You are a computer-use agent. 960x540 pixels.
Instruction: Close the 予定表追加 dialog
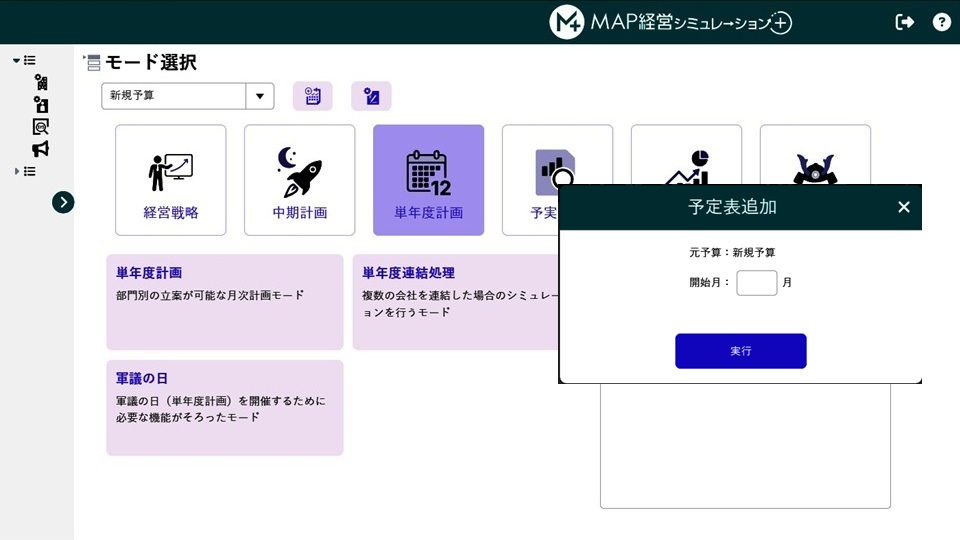coord(903,207)
